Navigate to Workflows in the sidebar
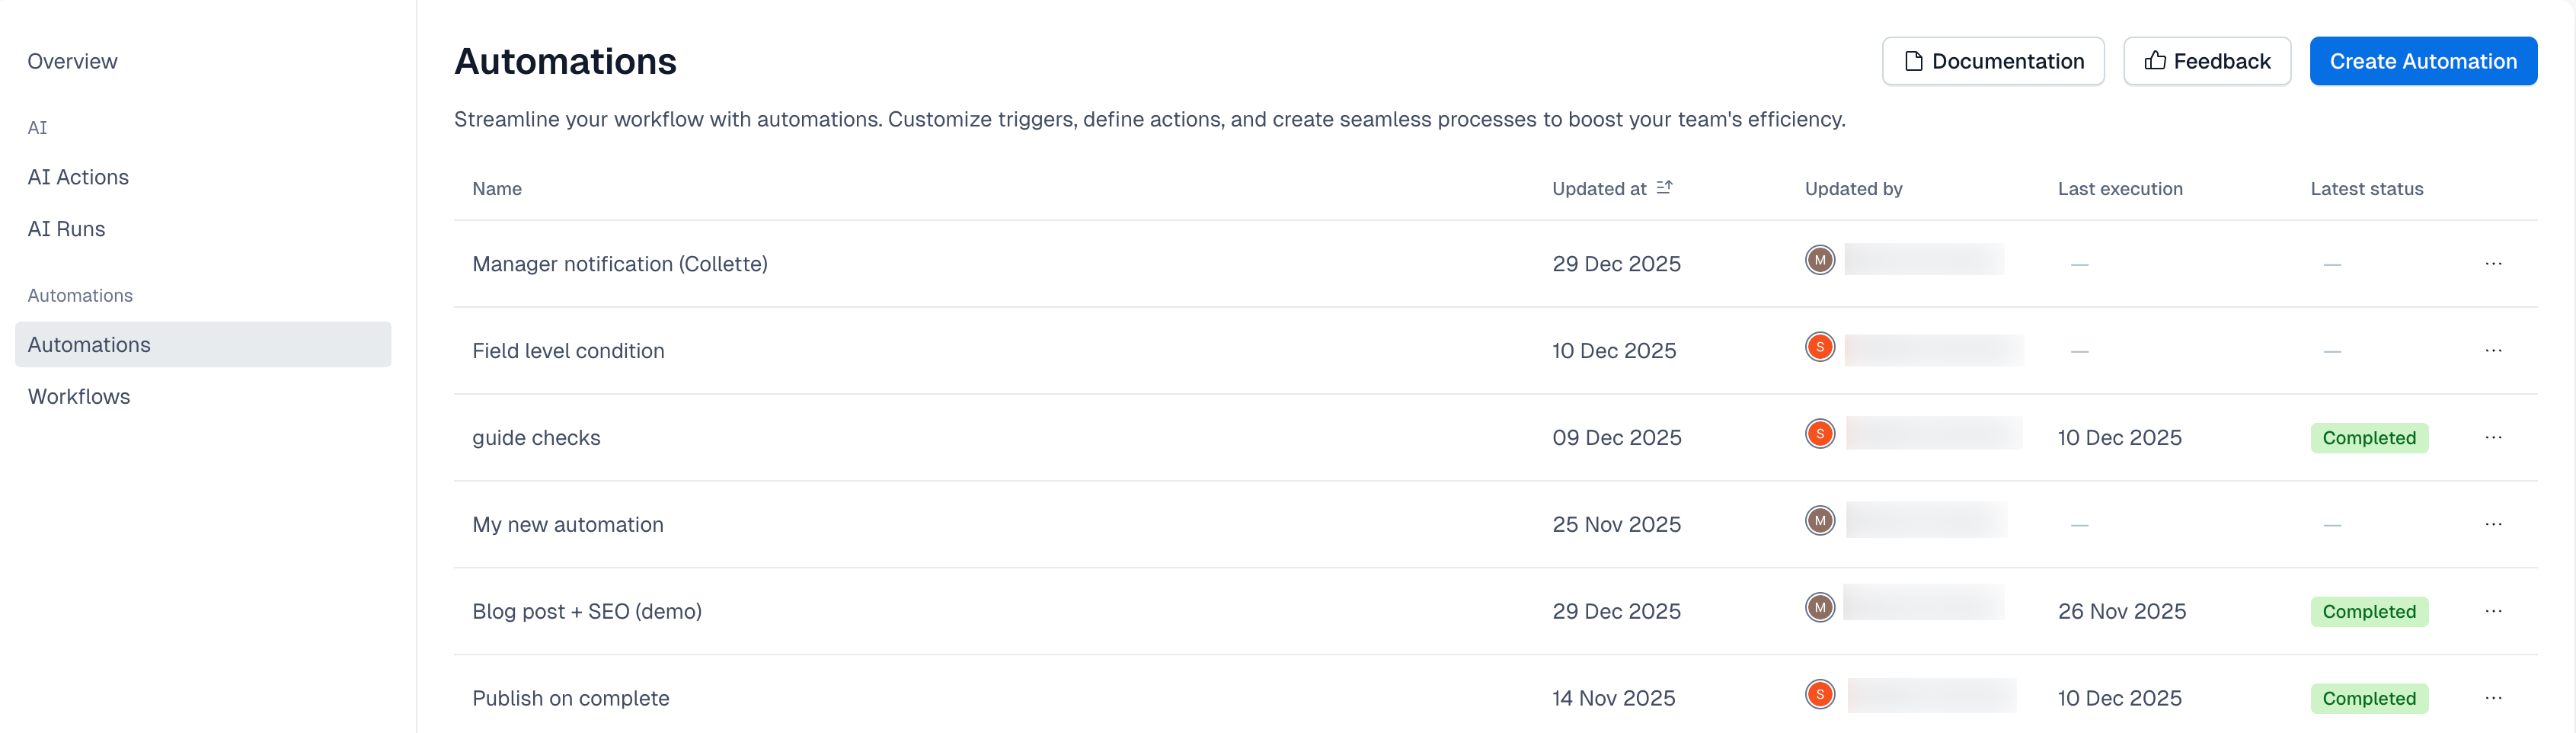Screen dimensions: 2576x733 click(x=79, y=396)
